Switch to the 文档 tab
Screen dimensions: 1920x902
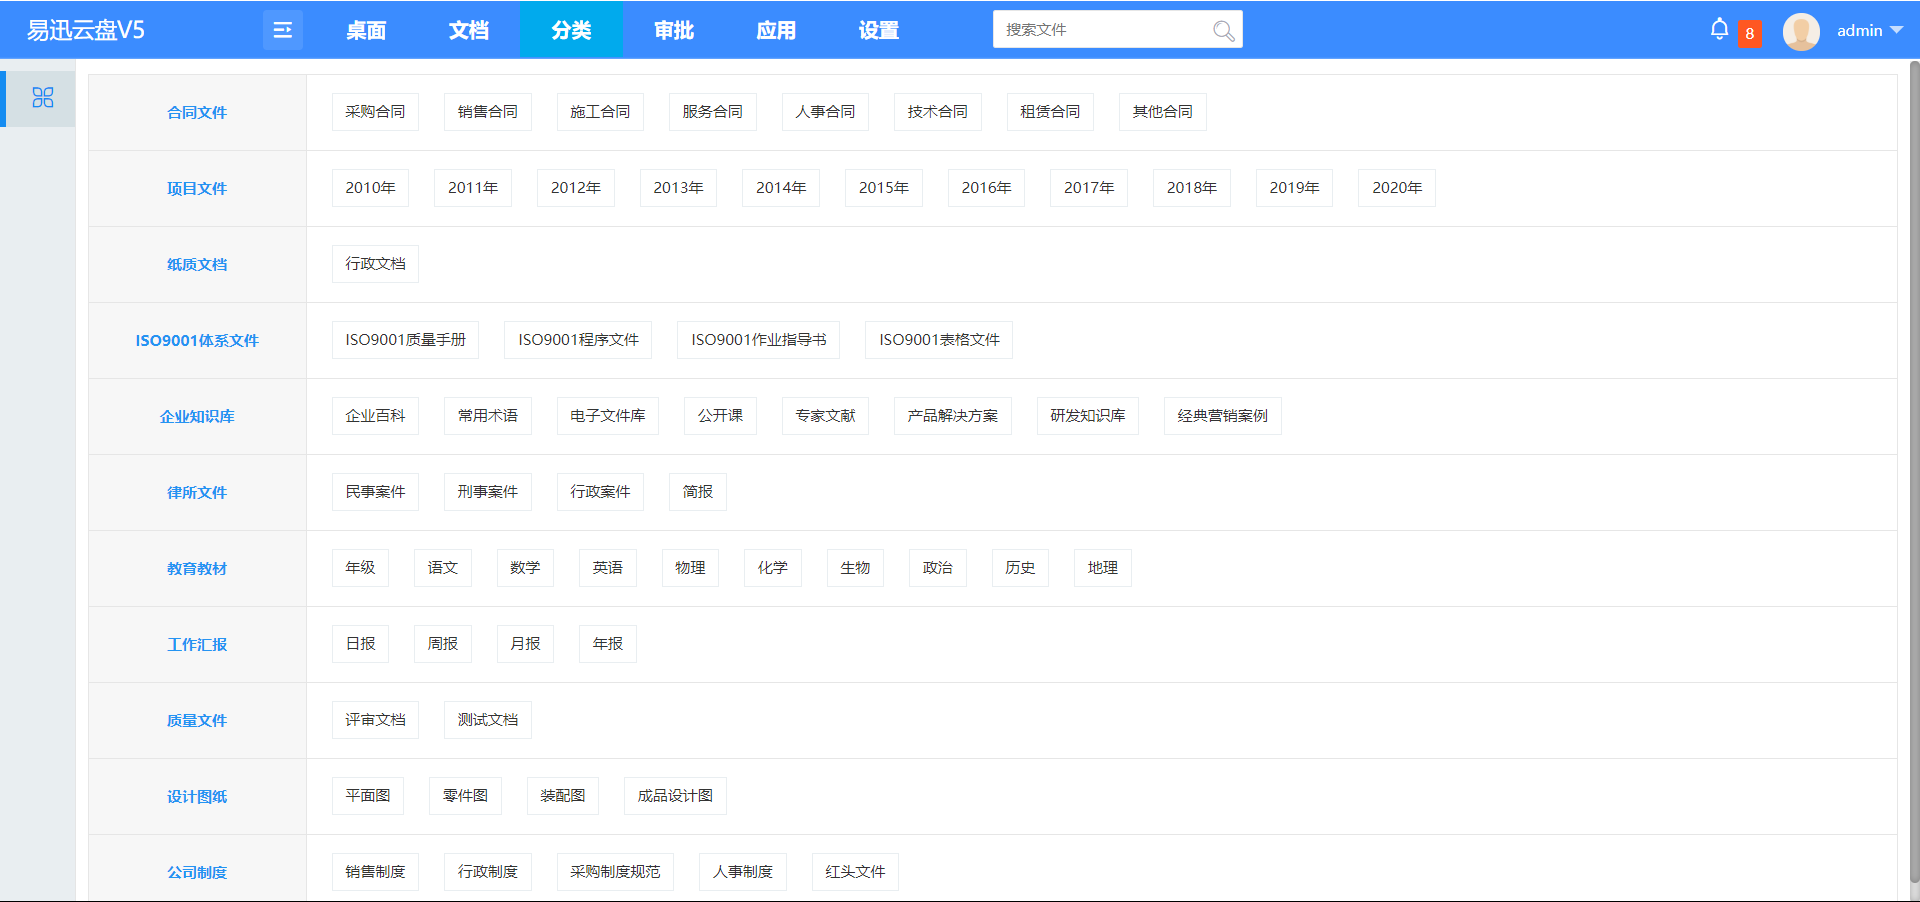[468, 30]
